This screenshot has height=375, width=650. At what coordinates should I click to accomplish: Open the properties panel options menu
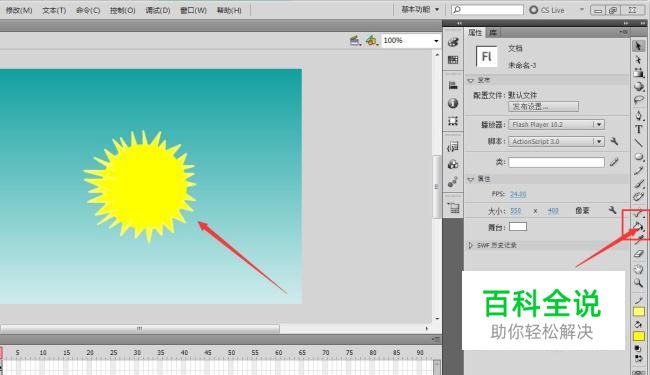(623, 32)
